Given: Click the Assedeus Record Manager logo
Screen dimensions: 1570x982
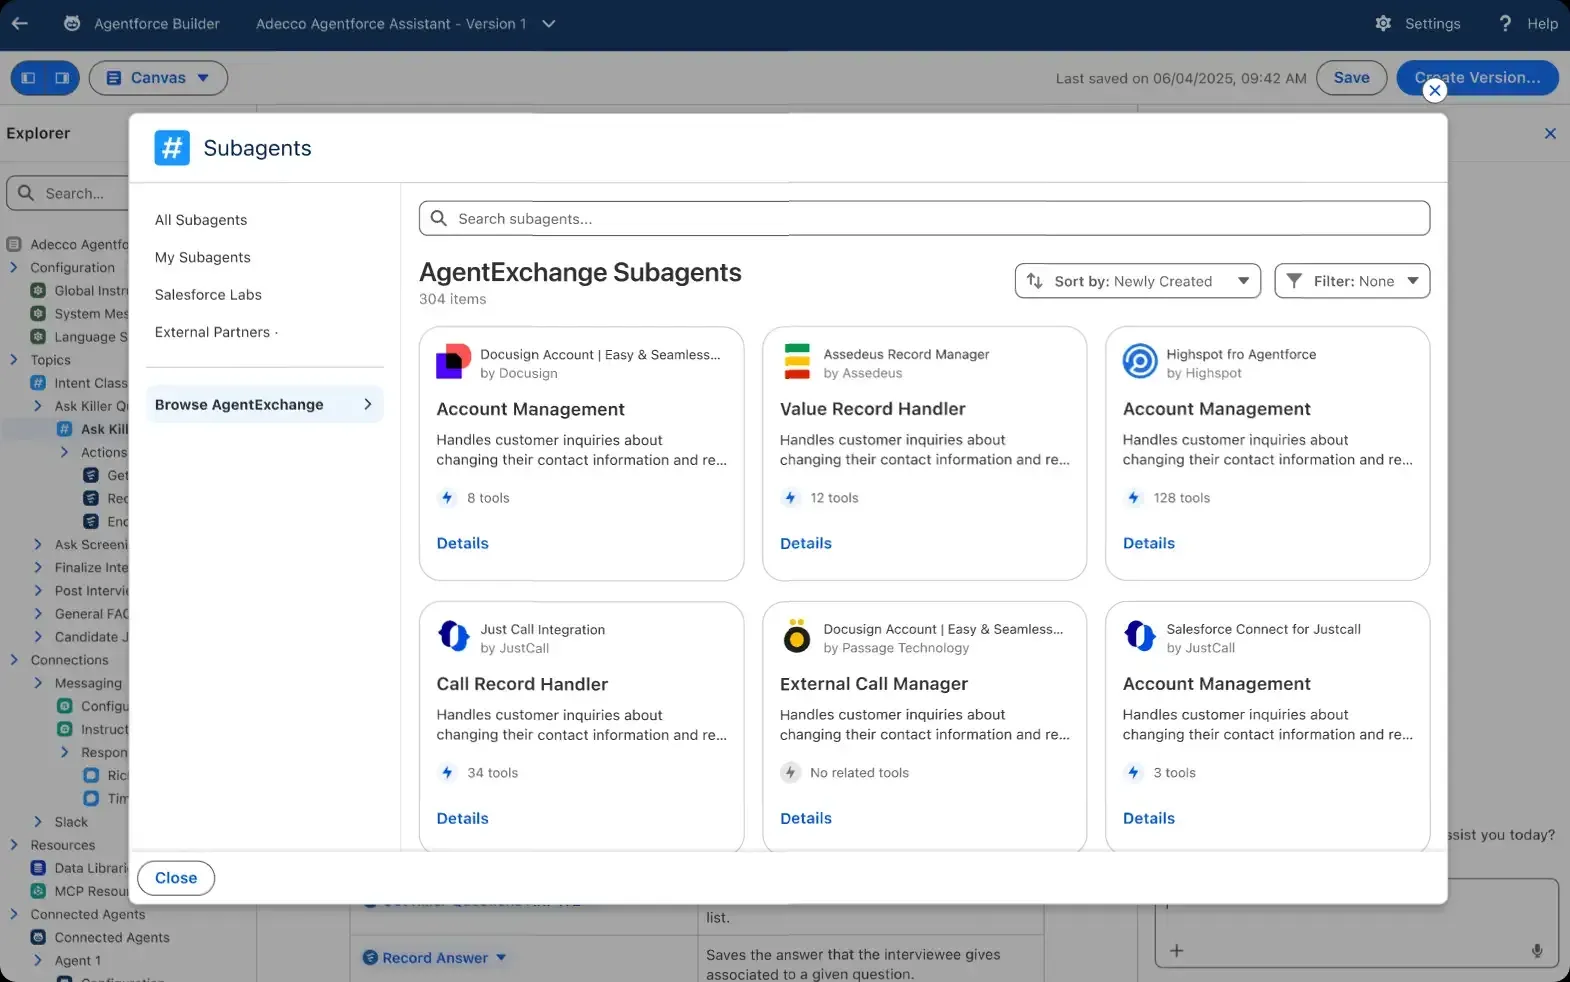Looking at the screenshot, I should 797,361.
